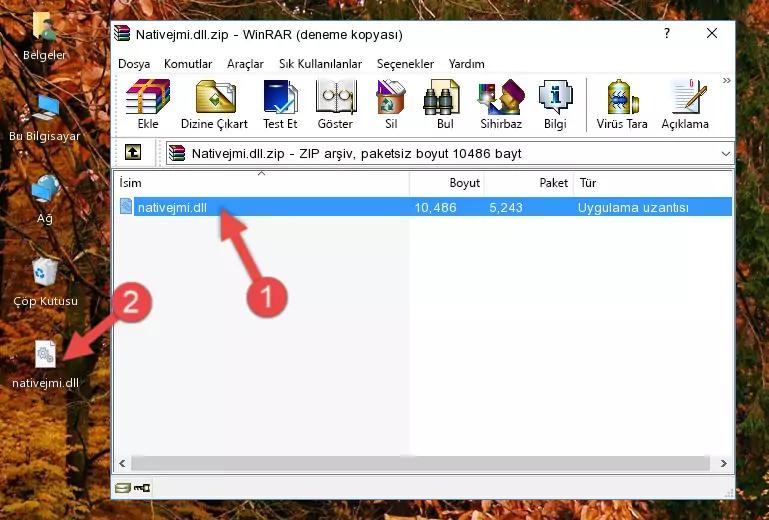Show archive Bilgi information
This screenshot has width=769, height=520.
click(x=555, y=104)
